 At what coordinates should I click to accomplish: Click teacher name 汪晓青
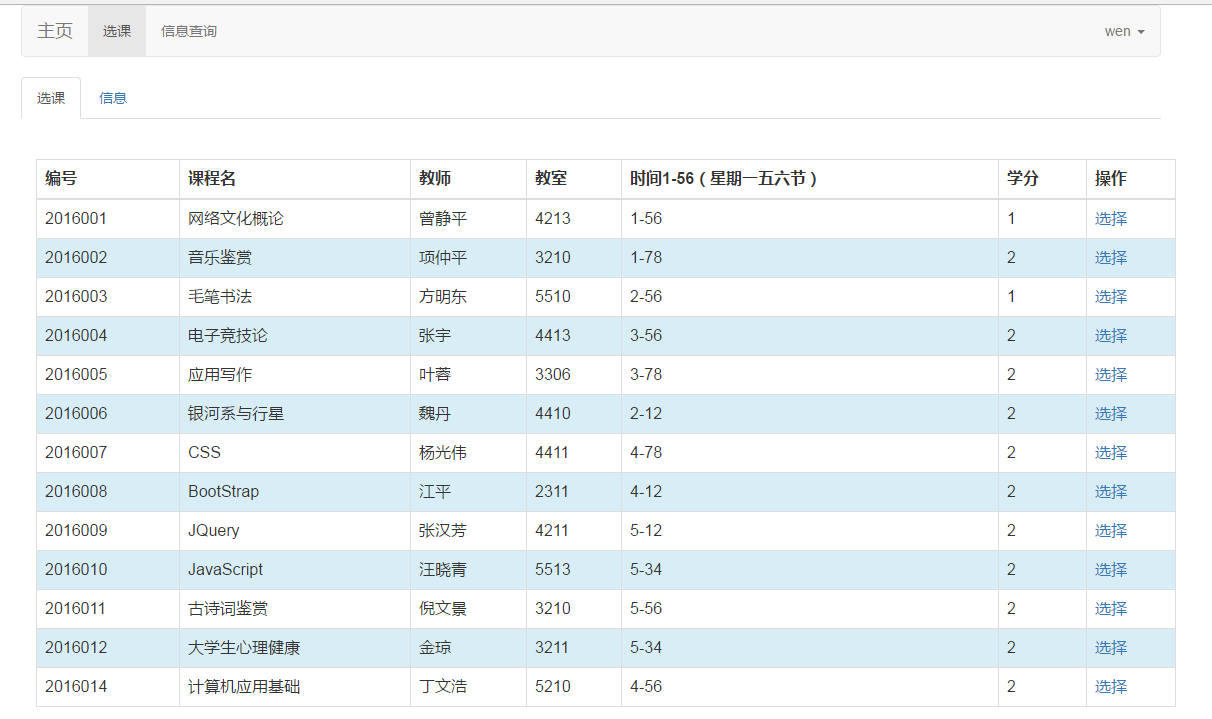(443, 569)
